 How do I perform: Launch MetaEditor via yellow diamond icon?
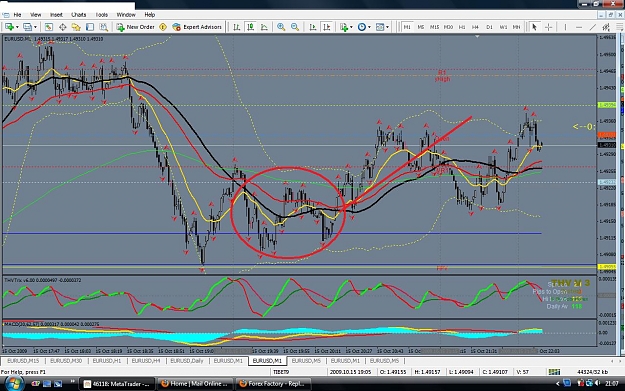click(163, 27)
